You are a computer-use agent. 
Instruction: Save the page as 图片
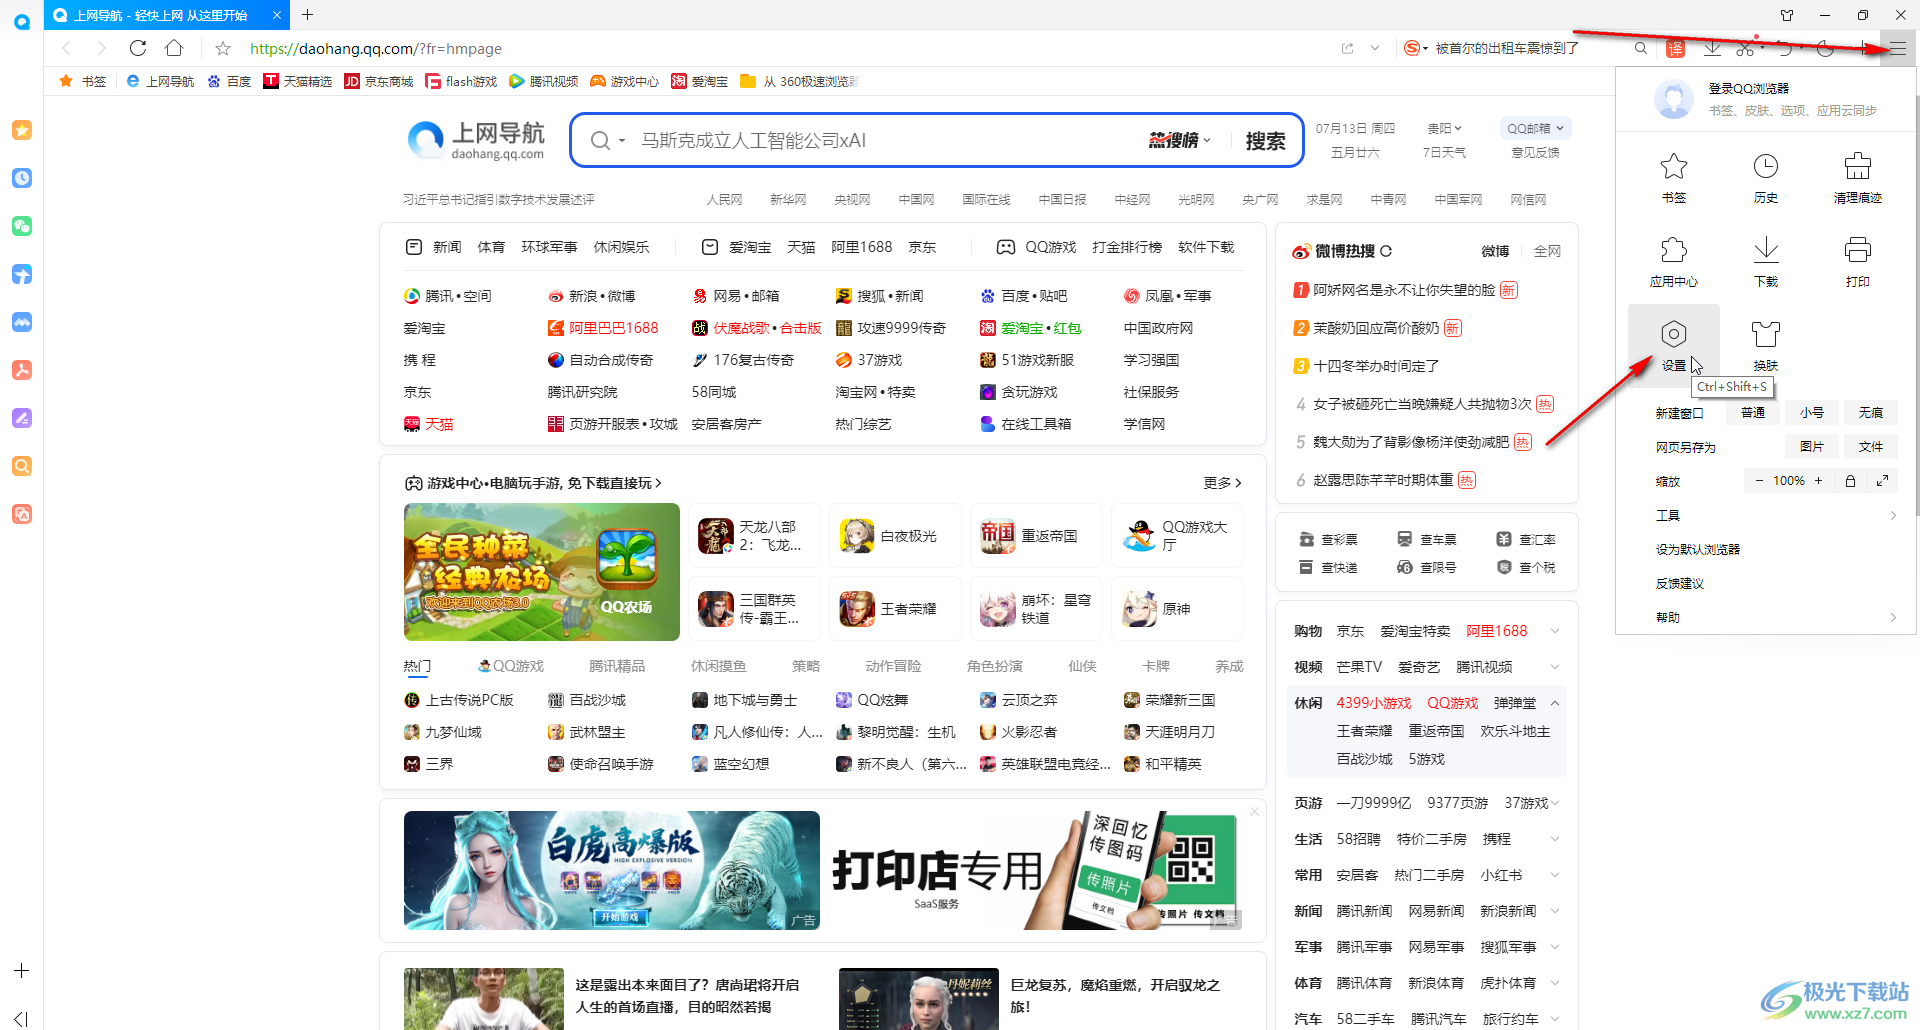click(1812, 447)
